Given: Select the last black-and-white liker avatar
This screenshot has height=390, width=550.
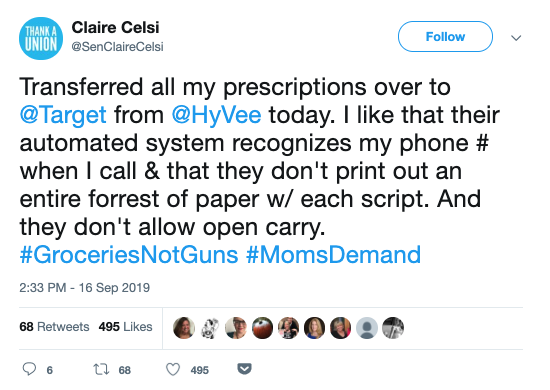Looking at the screenshot, I should [393, 328].
